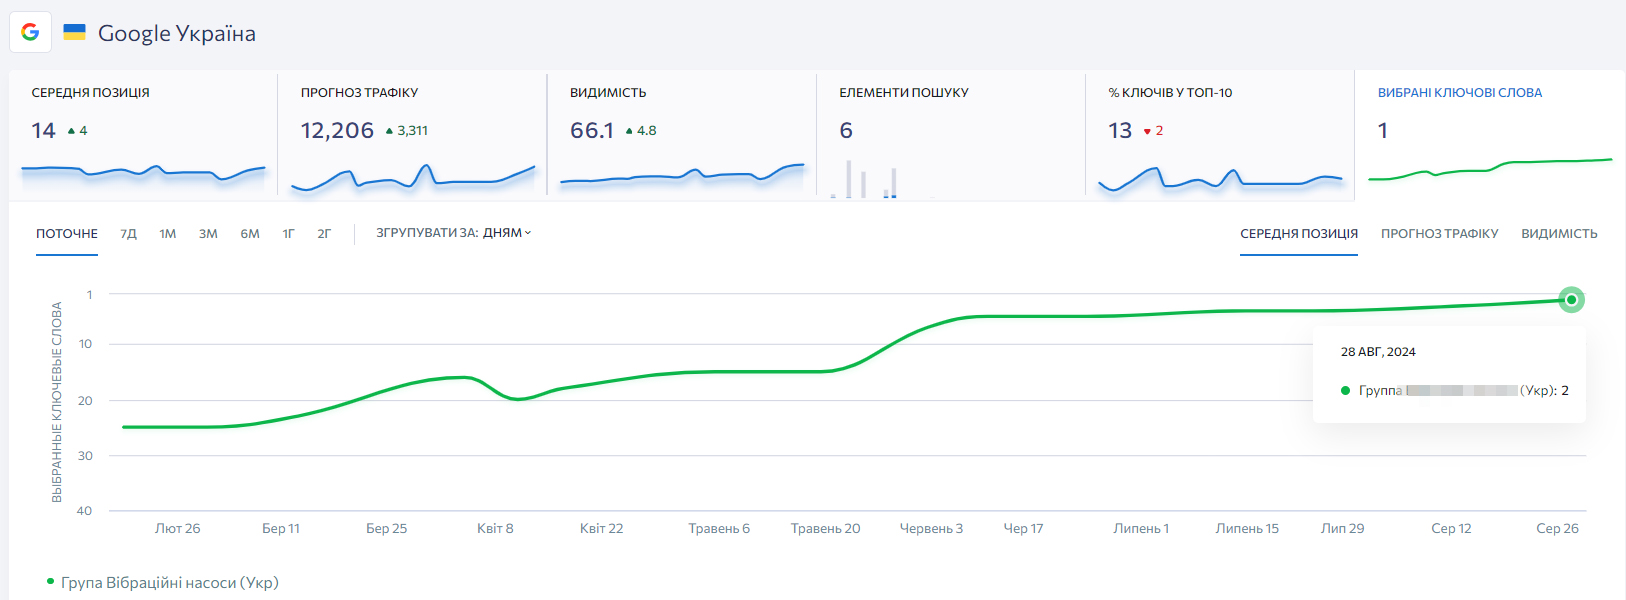The width and height of the screenshot is (1626, 600).
Task: Select the Поточне time range tab
Action: click(67, 234)
